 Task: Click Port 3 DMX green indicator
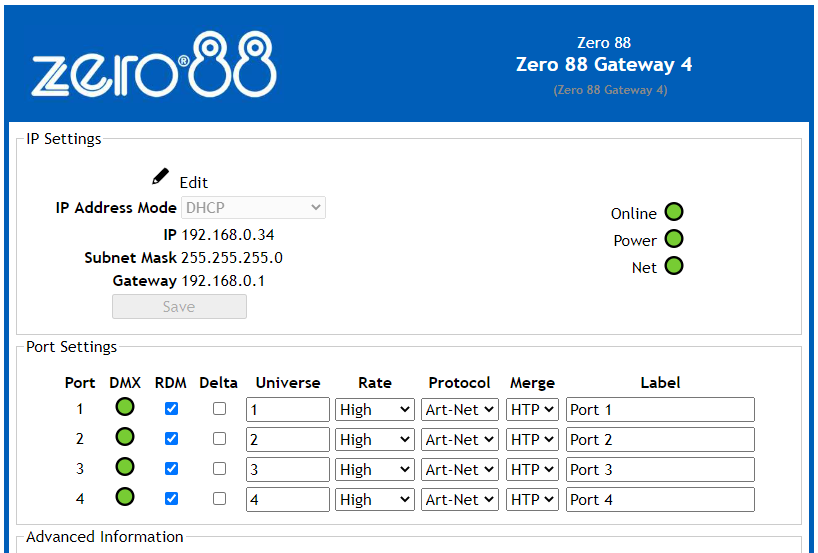(125, 467)
